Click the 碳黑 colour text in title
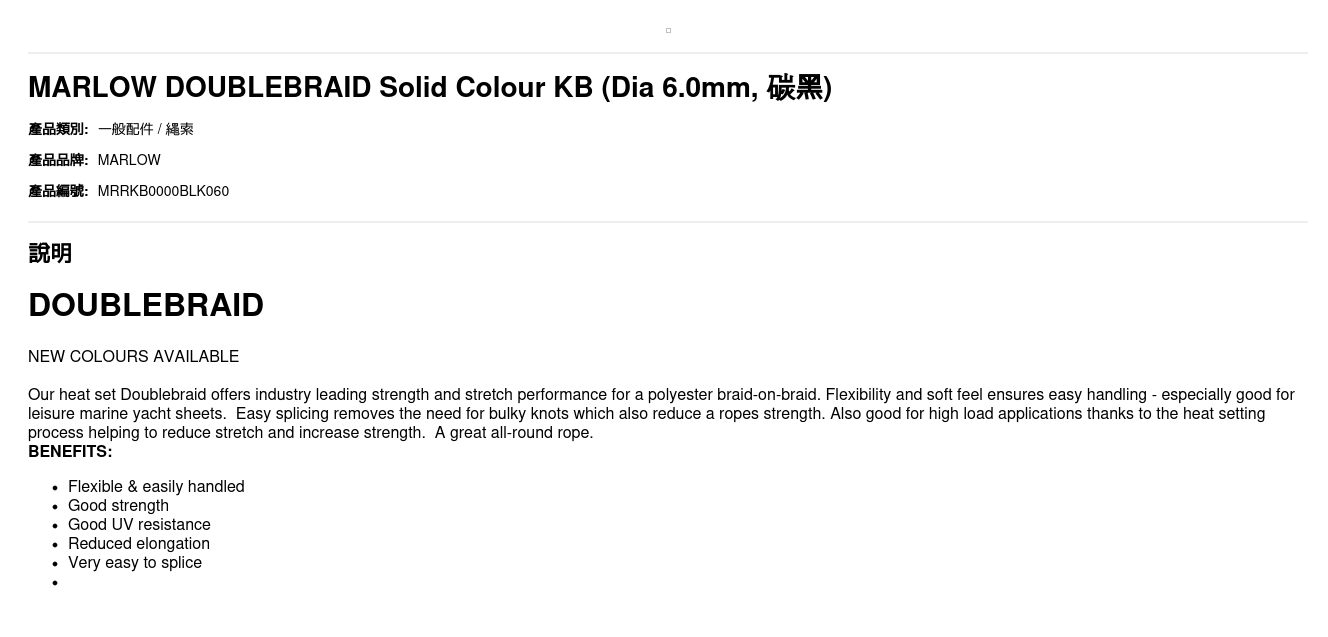 [x=794, y=88]
